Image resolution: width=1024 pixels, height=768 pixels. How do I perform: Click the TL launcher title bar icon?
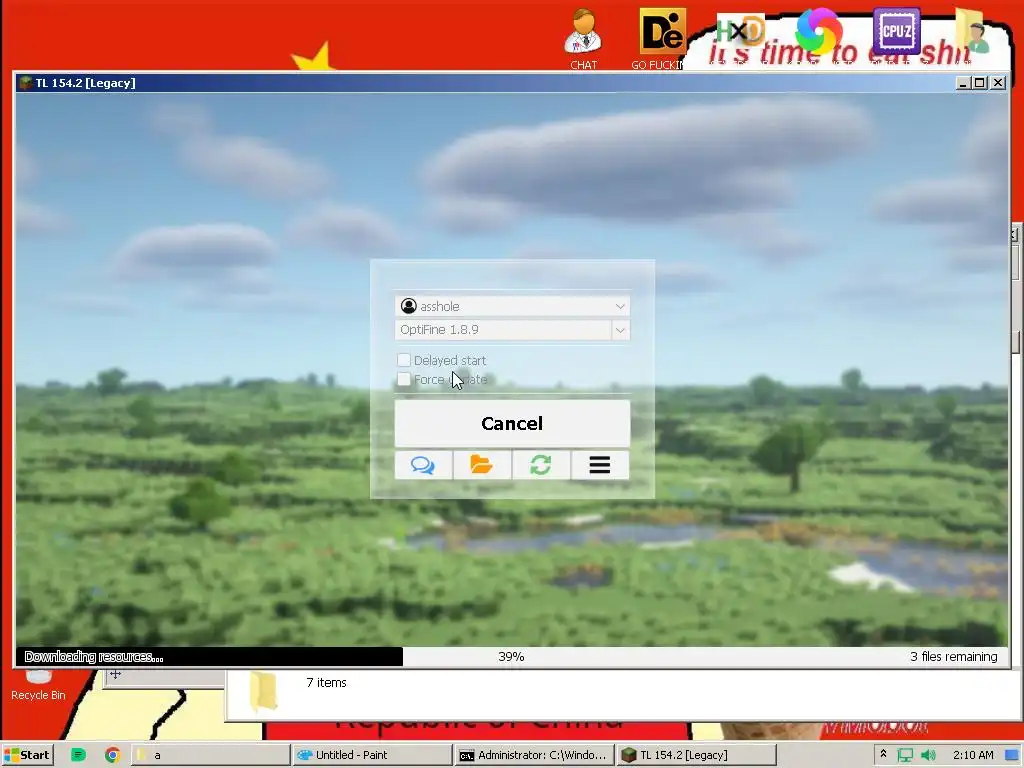coord(26,83)
